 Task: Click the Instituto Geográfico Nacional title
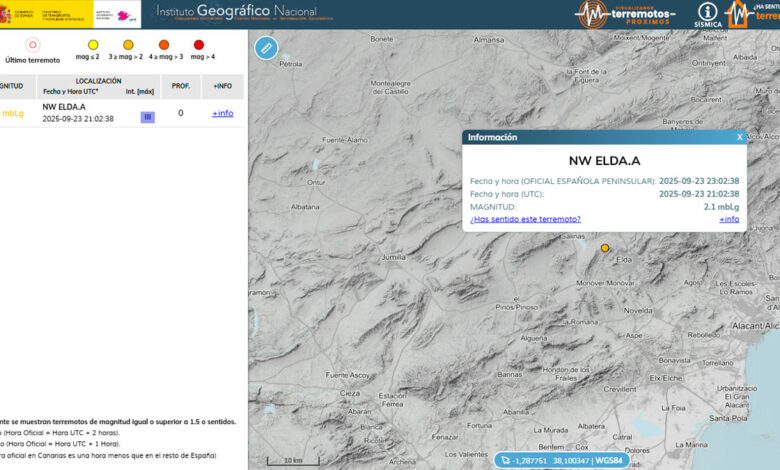tap(236, 12)
